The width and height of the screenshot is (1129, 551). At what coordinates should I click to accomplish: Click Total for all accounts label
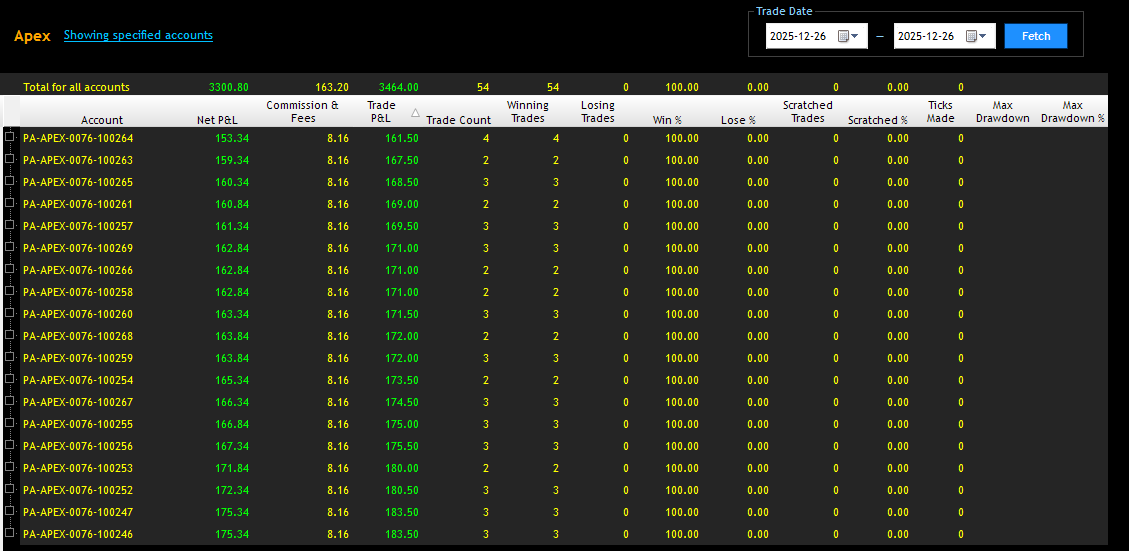click(76, 87)
